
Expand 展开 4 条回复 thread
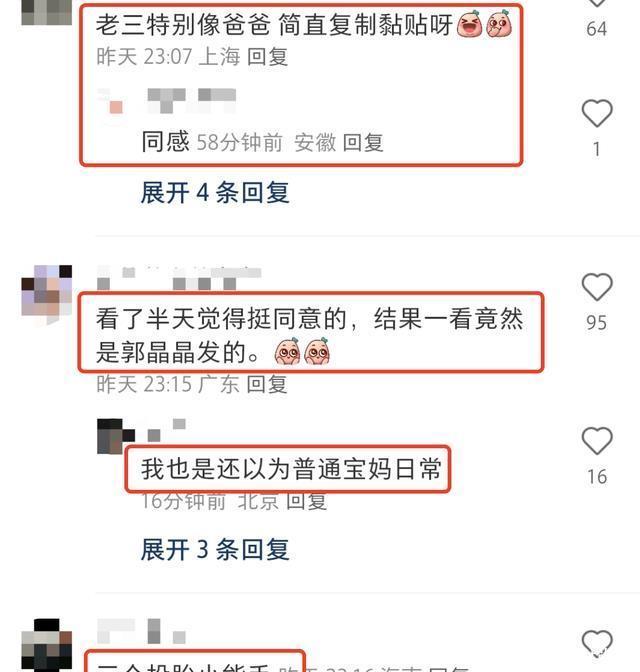click(x=215, y=192)
